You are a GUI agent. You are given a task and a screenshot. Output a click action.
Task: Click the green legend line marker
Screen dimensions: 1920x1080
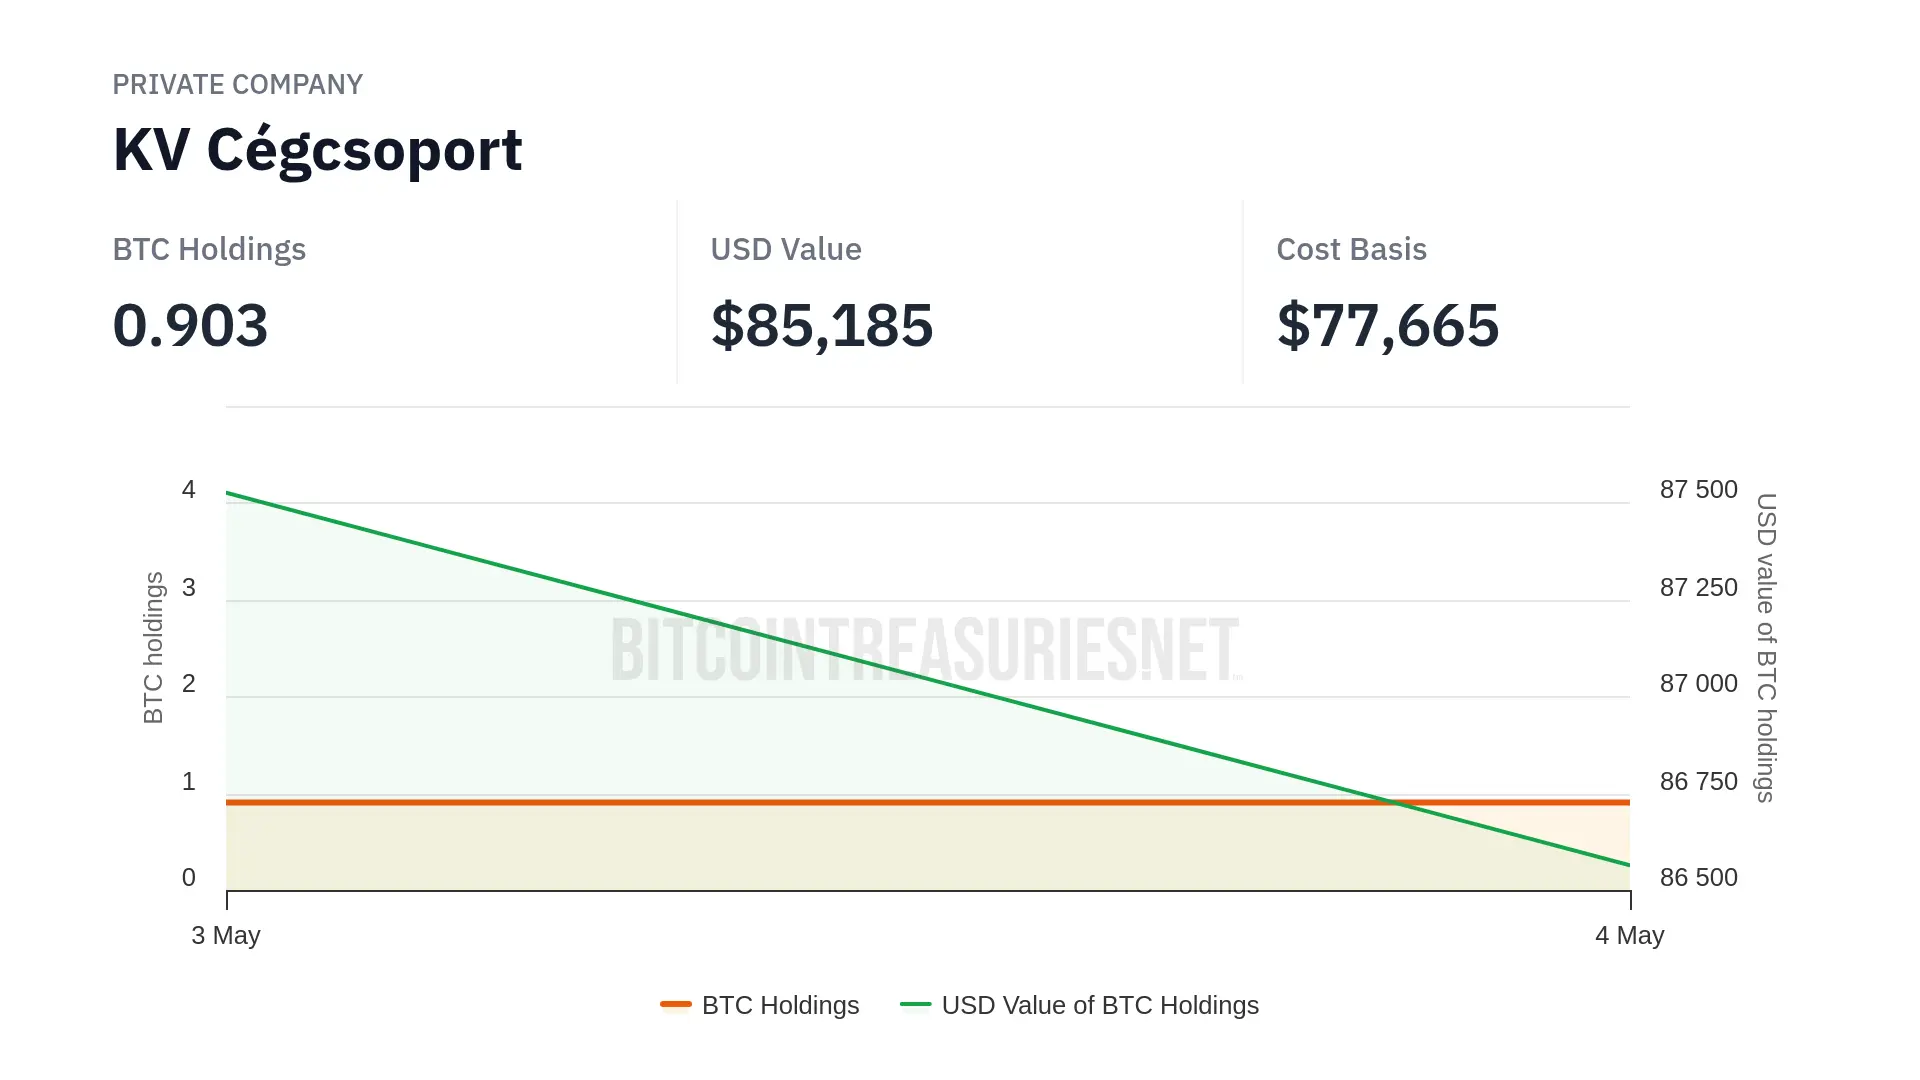[915, 1004]
